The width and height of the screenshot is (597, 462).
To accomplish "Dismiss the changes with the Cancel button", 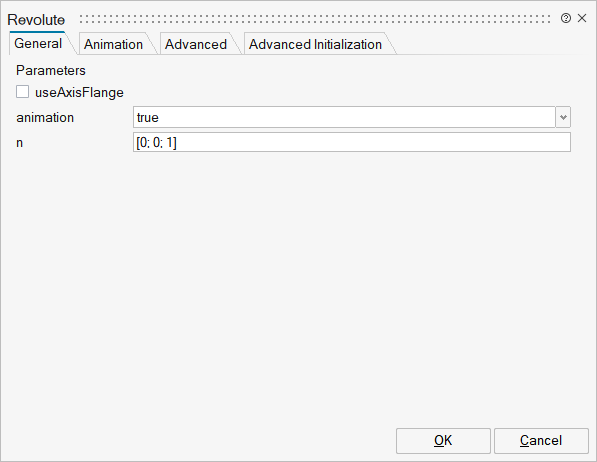I will [x=541, y=441].
